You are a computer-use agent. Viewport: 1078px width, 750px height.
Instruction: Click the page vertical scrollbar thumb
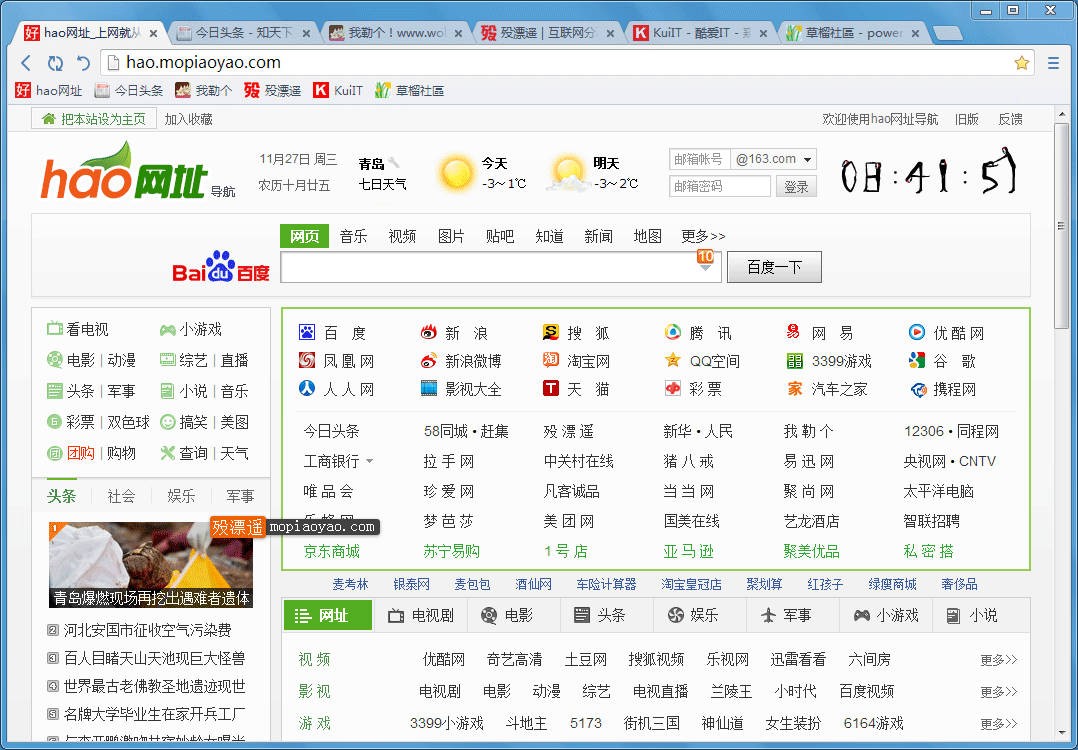pos(1062,225)
